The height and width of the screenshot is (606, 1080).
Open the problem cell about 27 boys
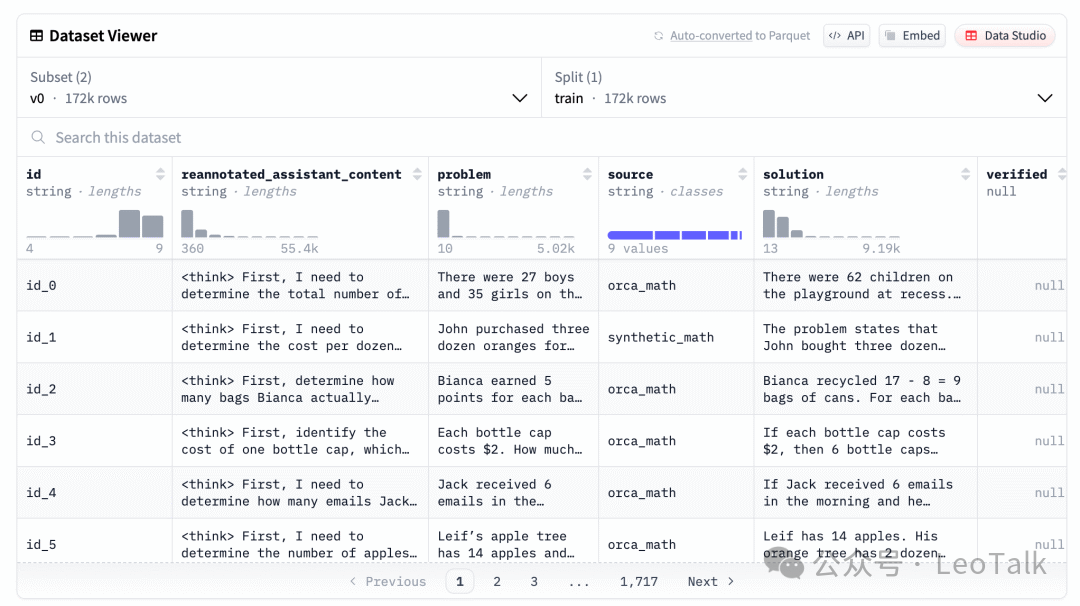(x=513, y=285)
